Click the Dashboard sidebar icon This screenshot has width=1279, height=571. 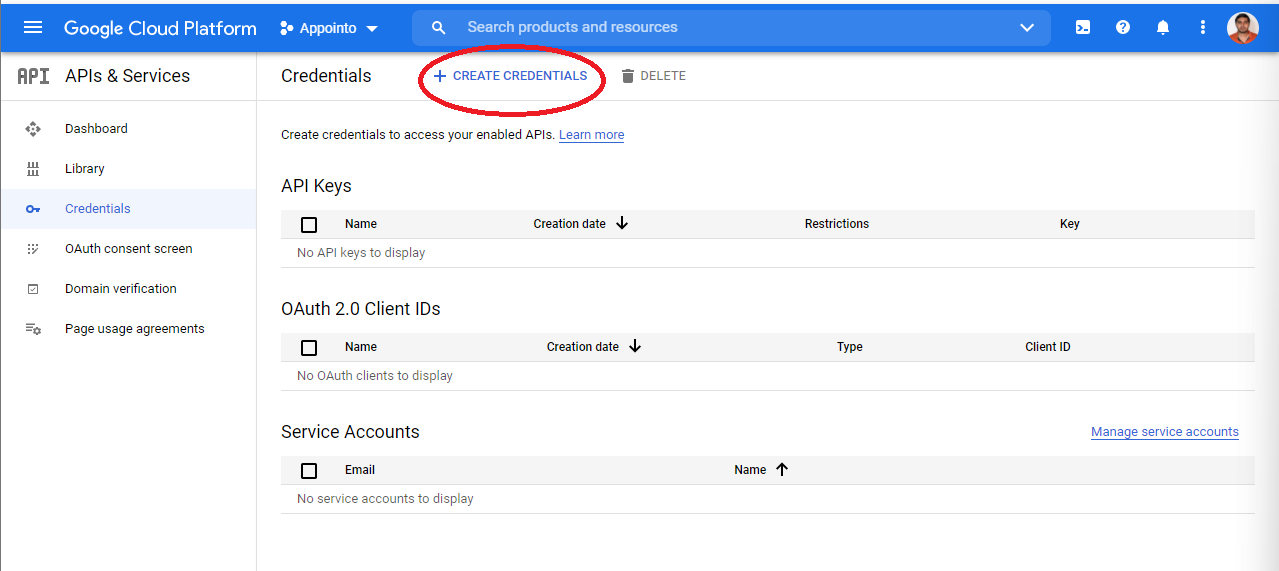pos(33,129)
